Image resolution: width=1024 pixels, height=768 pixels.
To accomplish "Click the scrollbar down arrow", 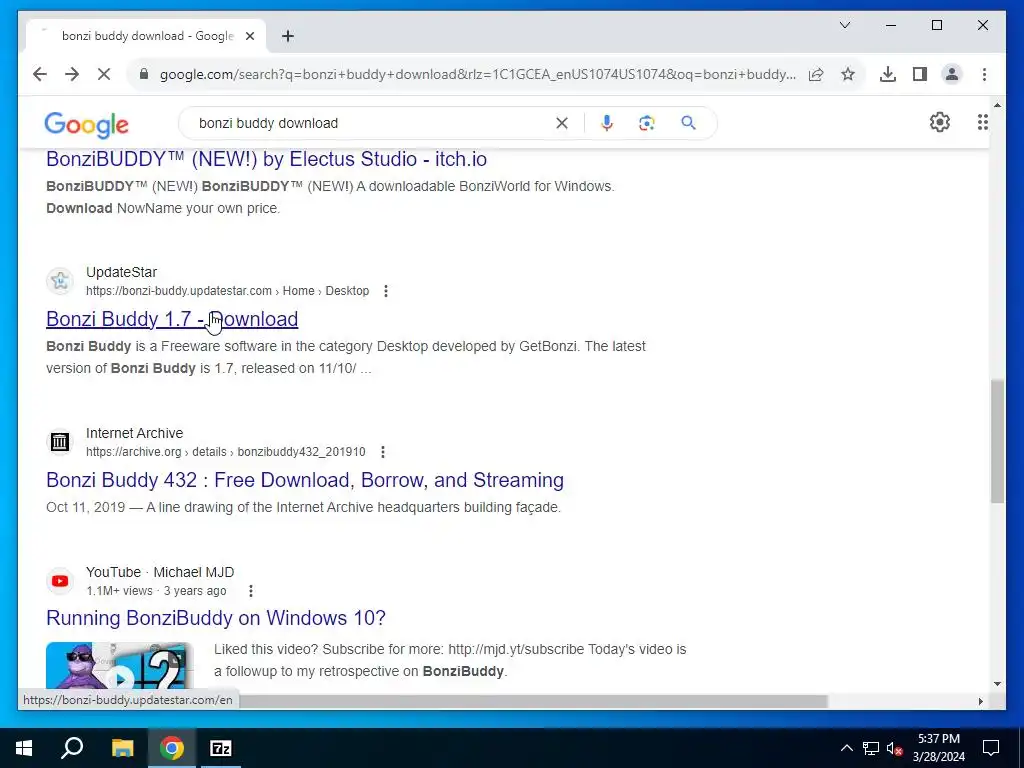I will [x=997, y=684].
